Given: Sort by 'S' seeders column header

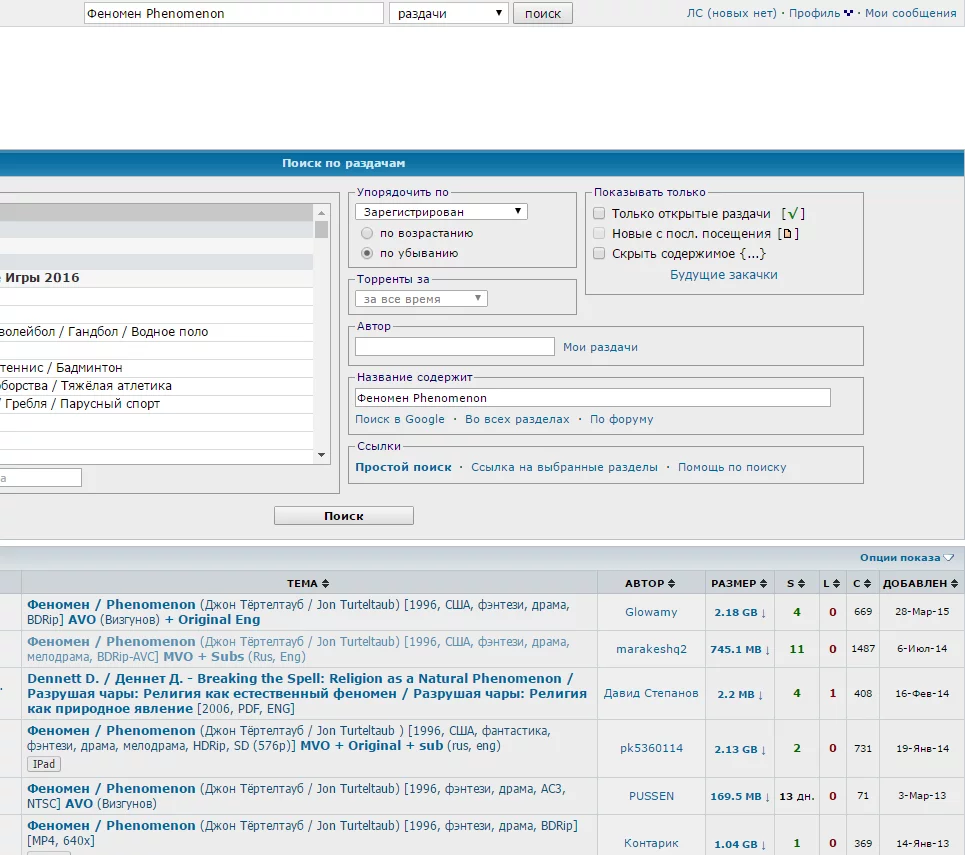Looking at the screenshot, I should 796,584.
